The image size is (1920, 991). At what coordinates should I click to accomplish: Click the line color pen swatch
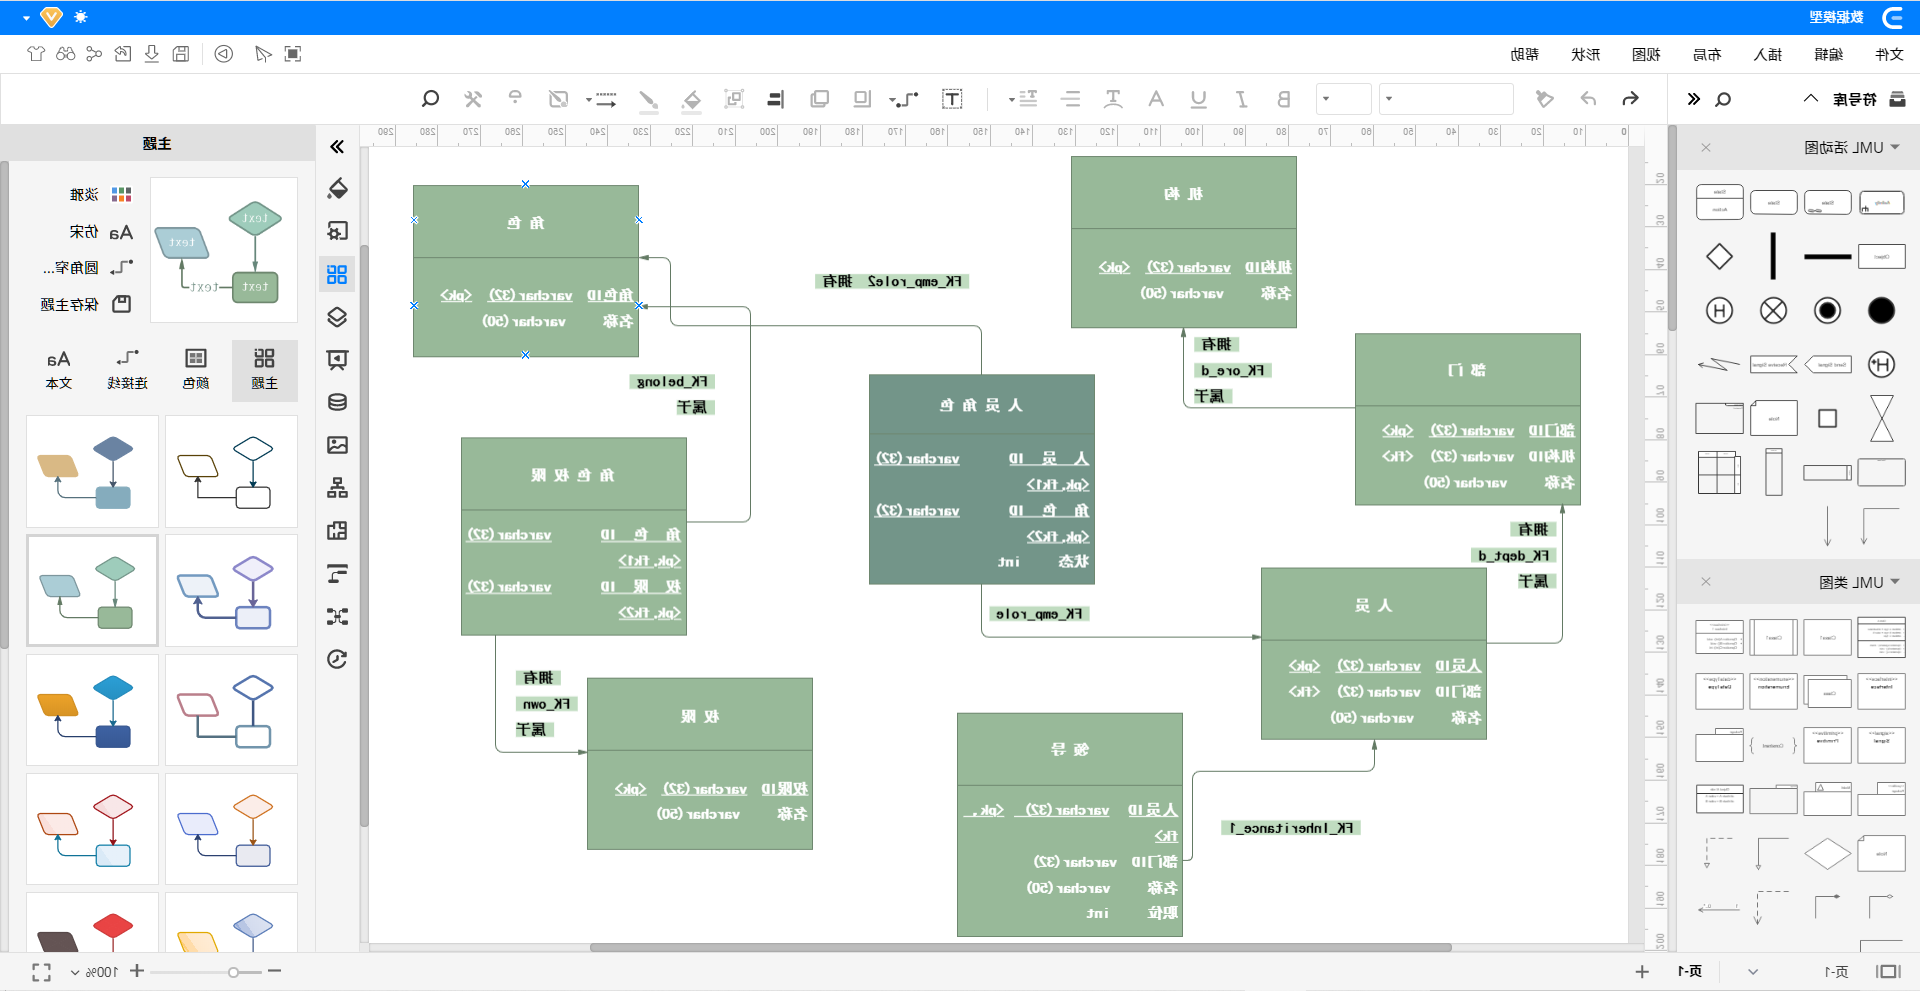(x=648, y=99)
